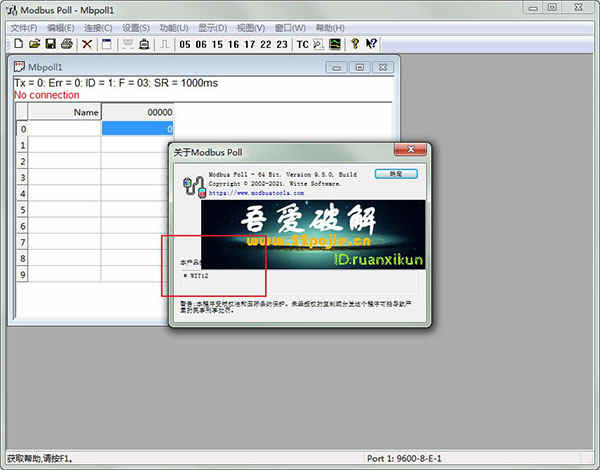Select row header 3 in Mbpoll1
The image size is (600, 470).
(x=23, y=177)
